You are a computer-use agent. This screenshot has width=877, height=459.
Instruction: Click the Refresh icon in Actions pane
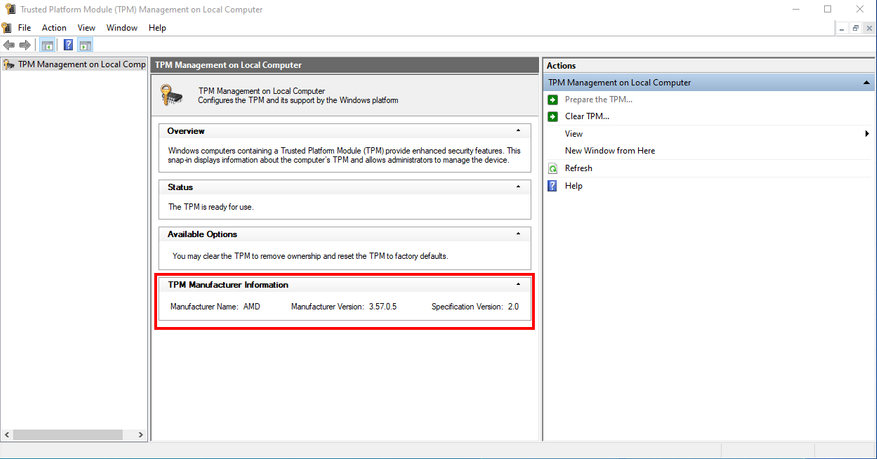[x=553, y=168]
